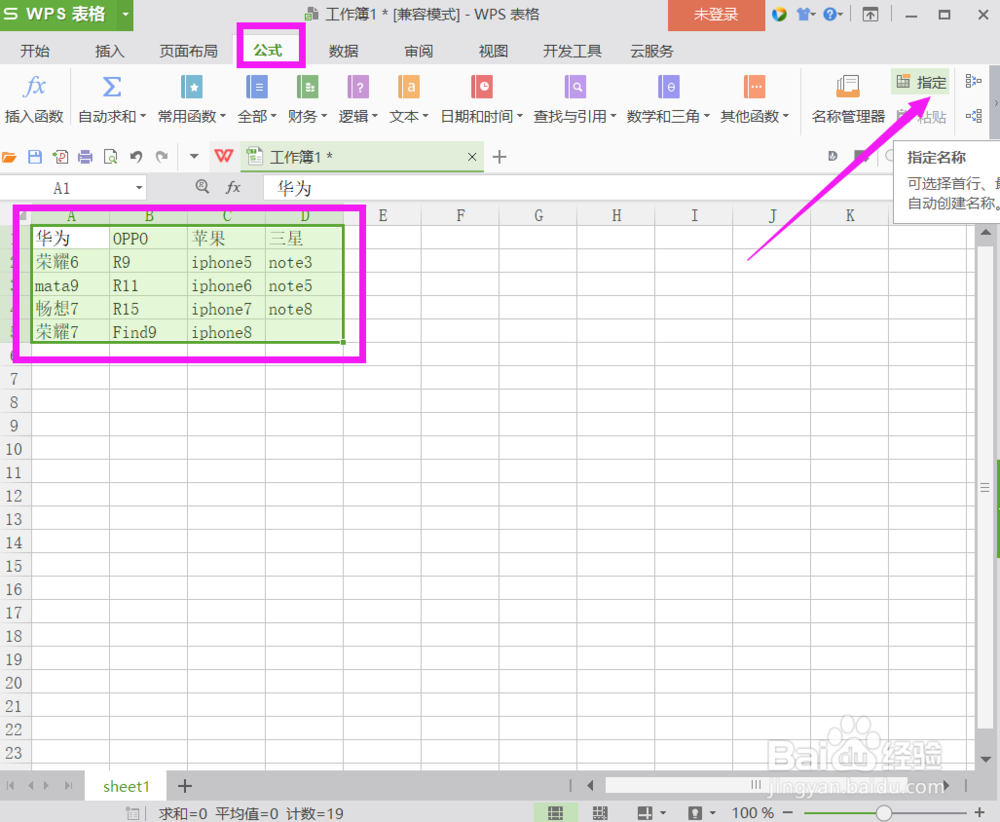Viewport: 1000px width, 822px height.
Task: Click the Export to PDF icon
Action: [x=60, y=157]
